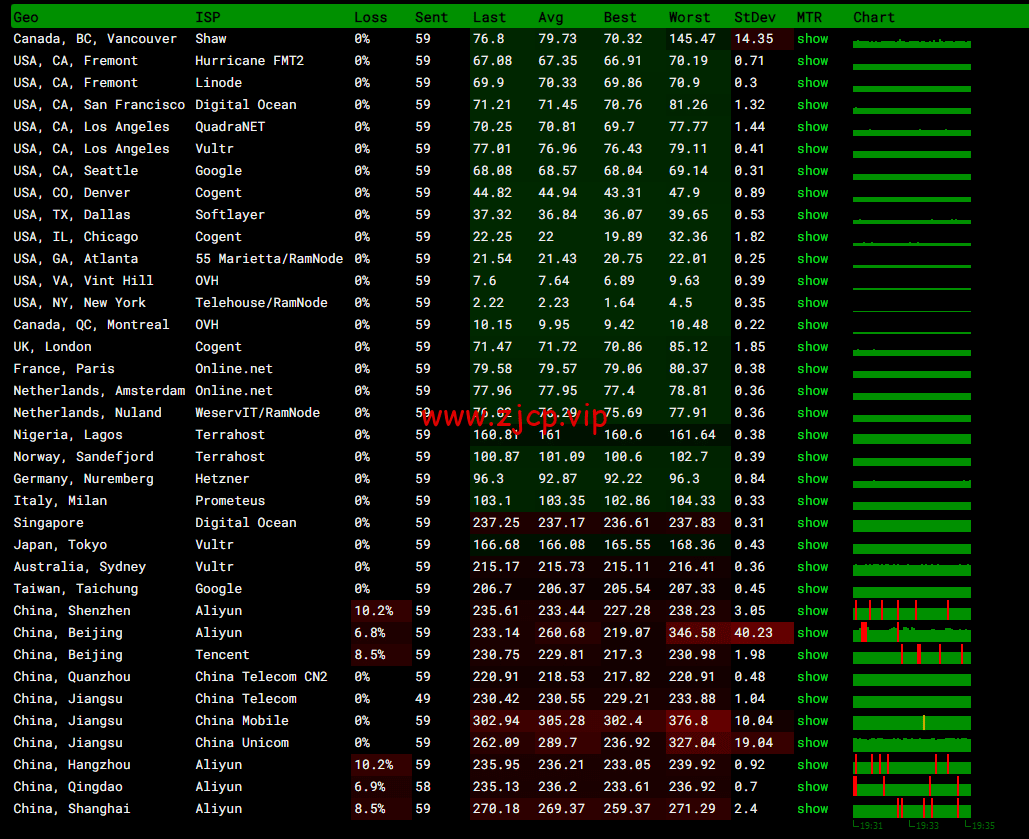This screenshot has height=839, width=1029.
Task: Open the latency chart for Aliyun Shenzhen
Action: point(912,611)
